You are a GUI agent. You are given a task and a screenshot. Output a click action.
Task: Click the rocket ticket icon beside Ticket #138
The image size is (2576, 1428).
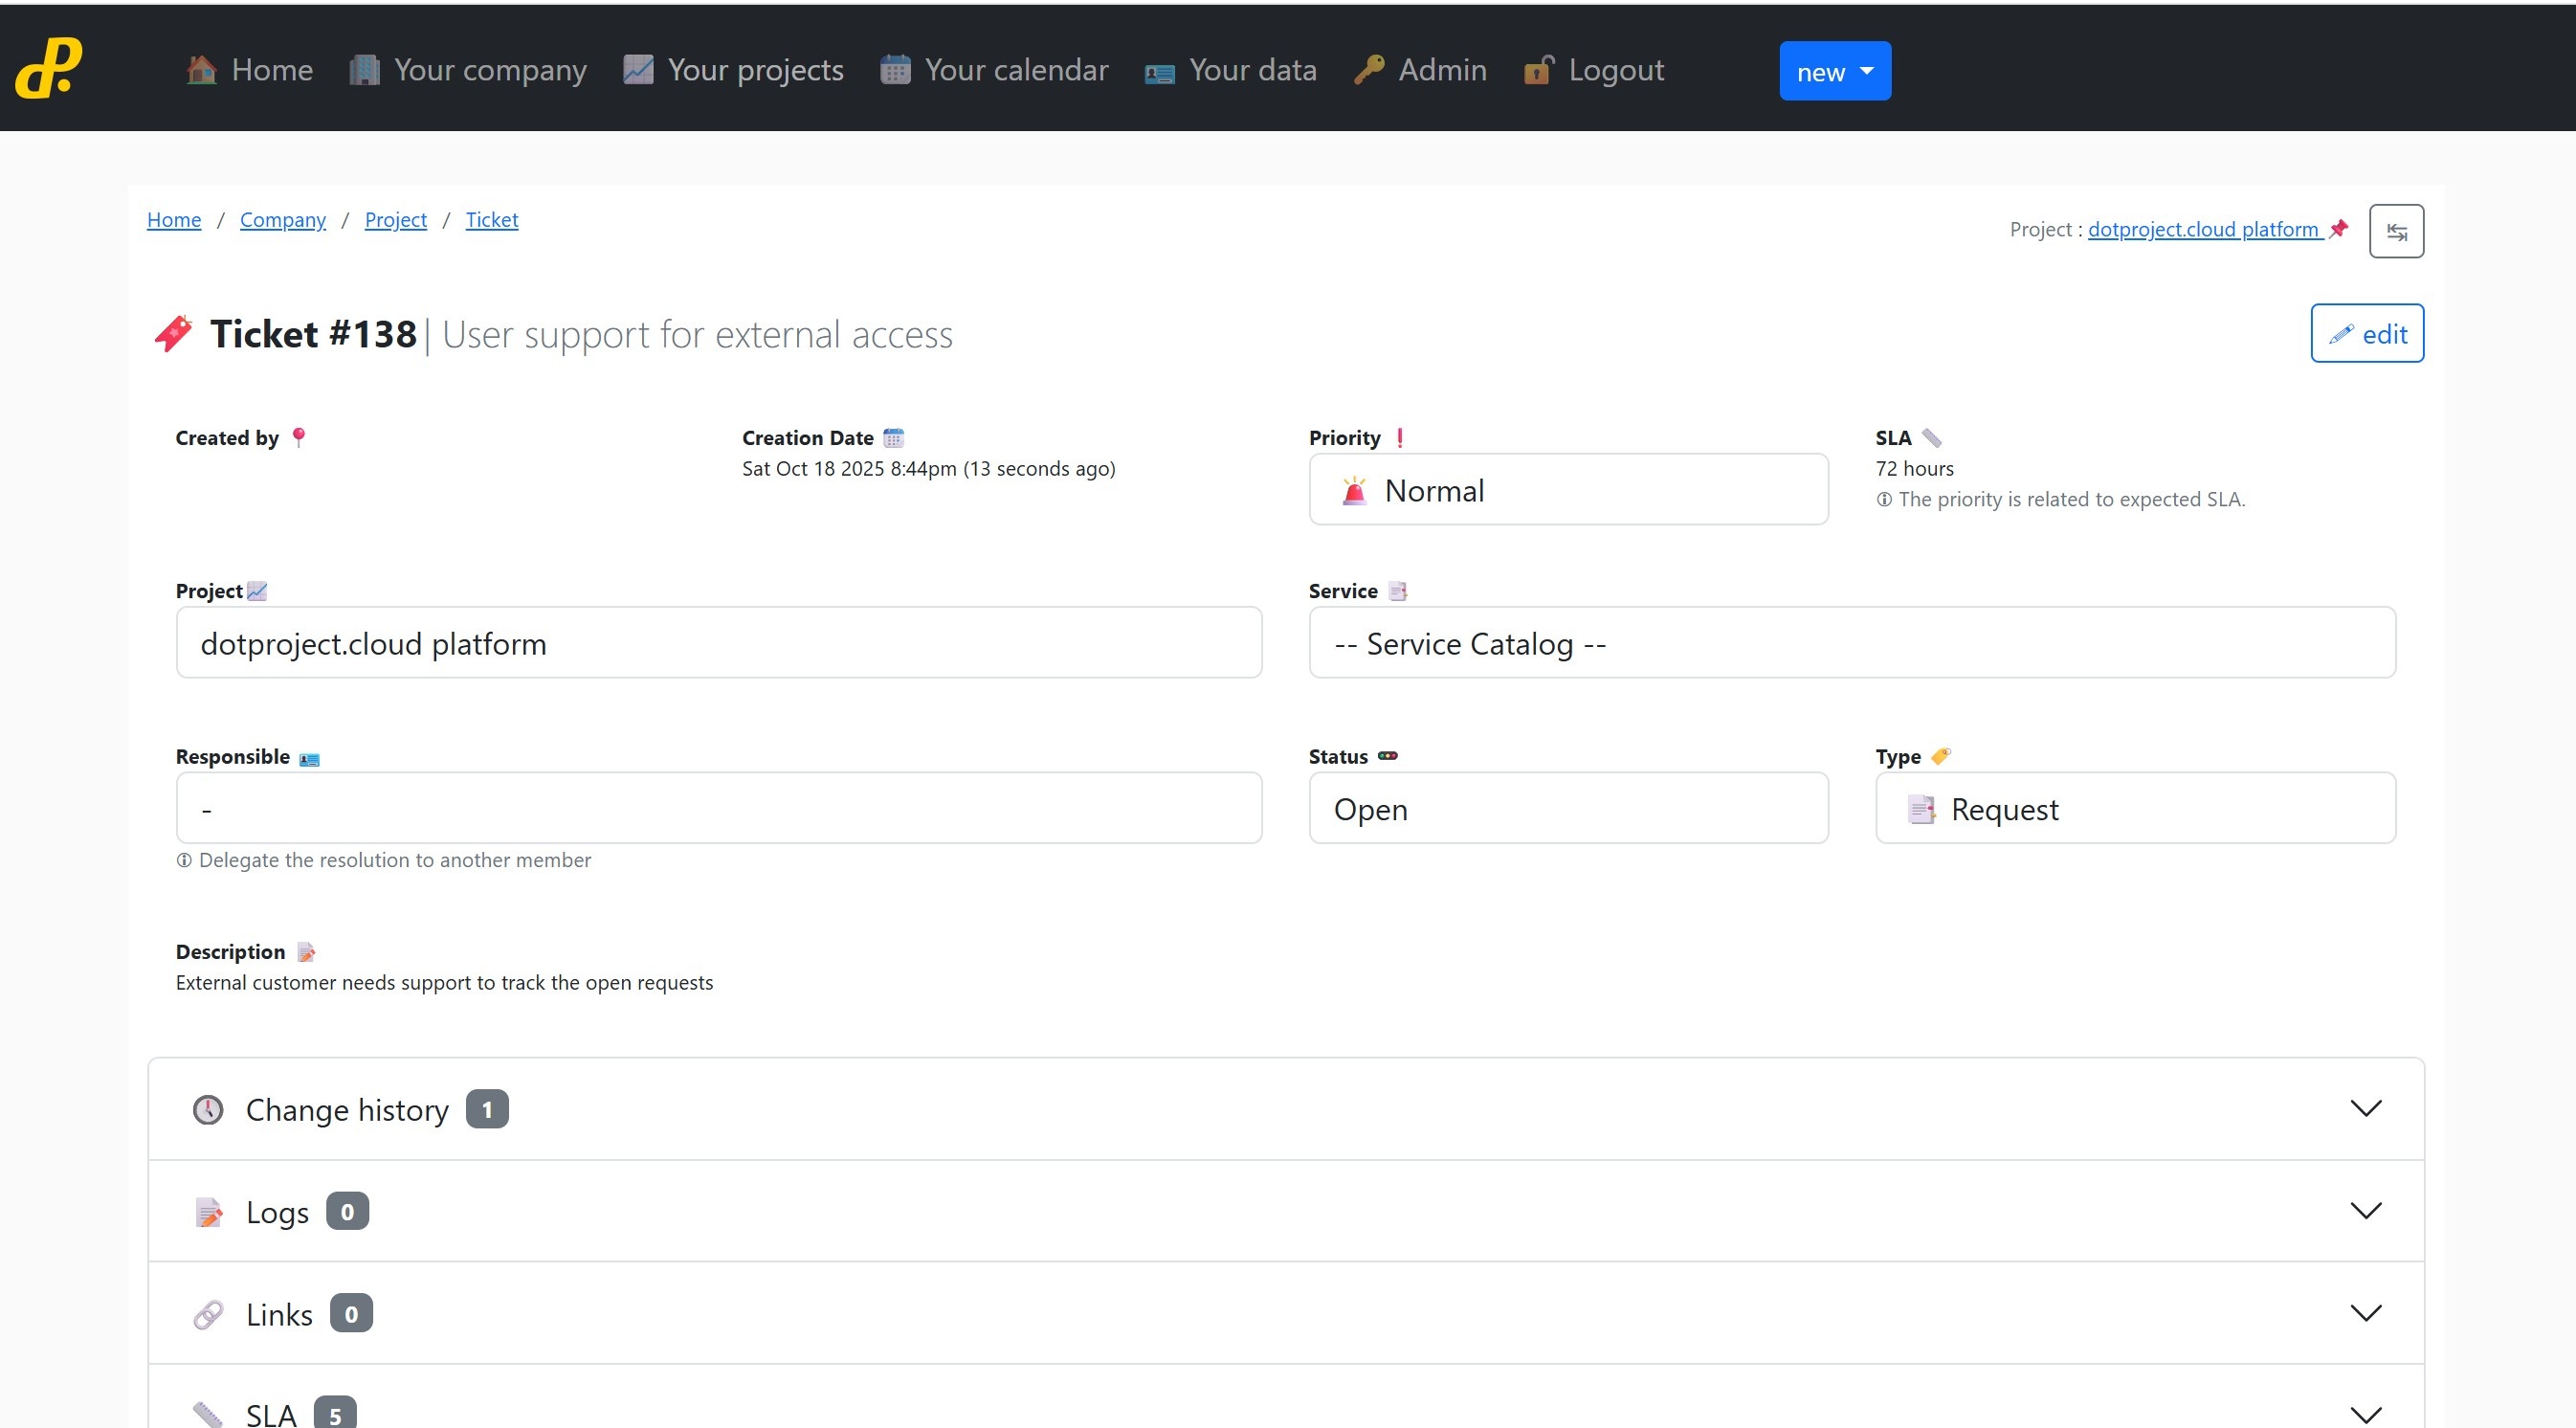(x=174, y=334)
